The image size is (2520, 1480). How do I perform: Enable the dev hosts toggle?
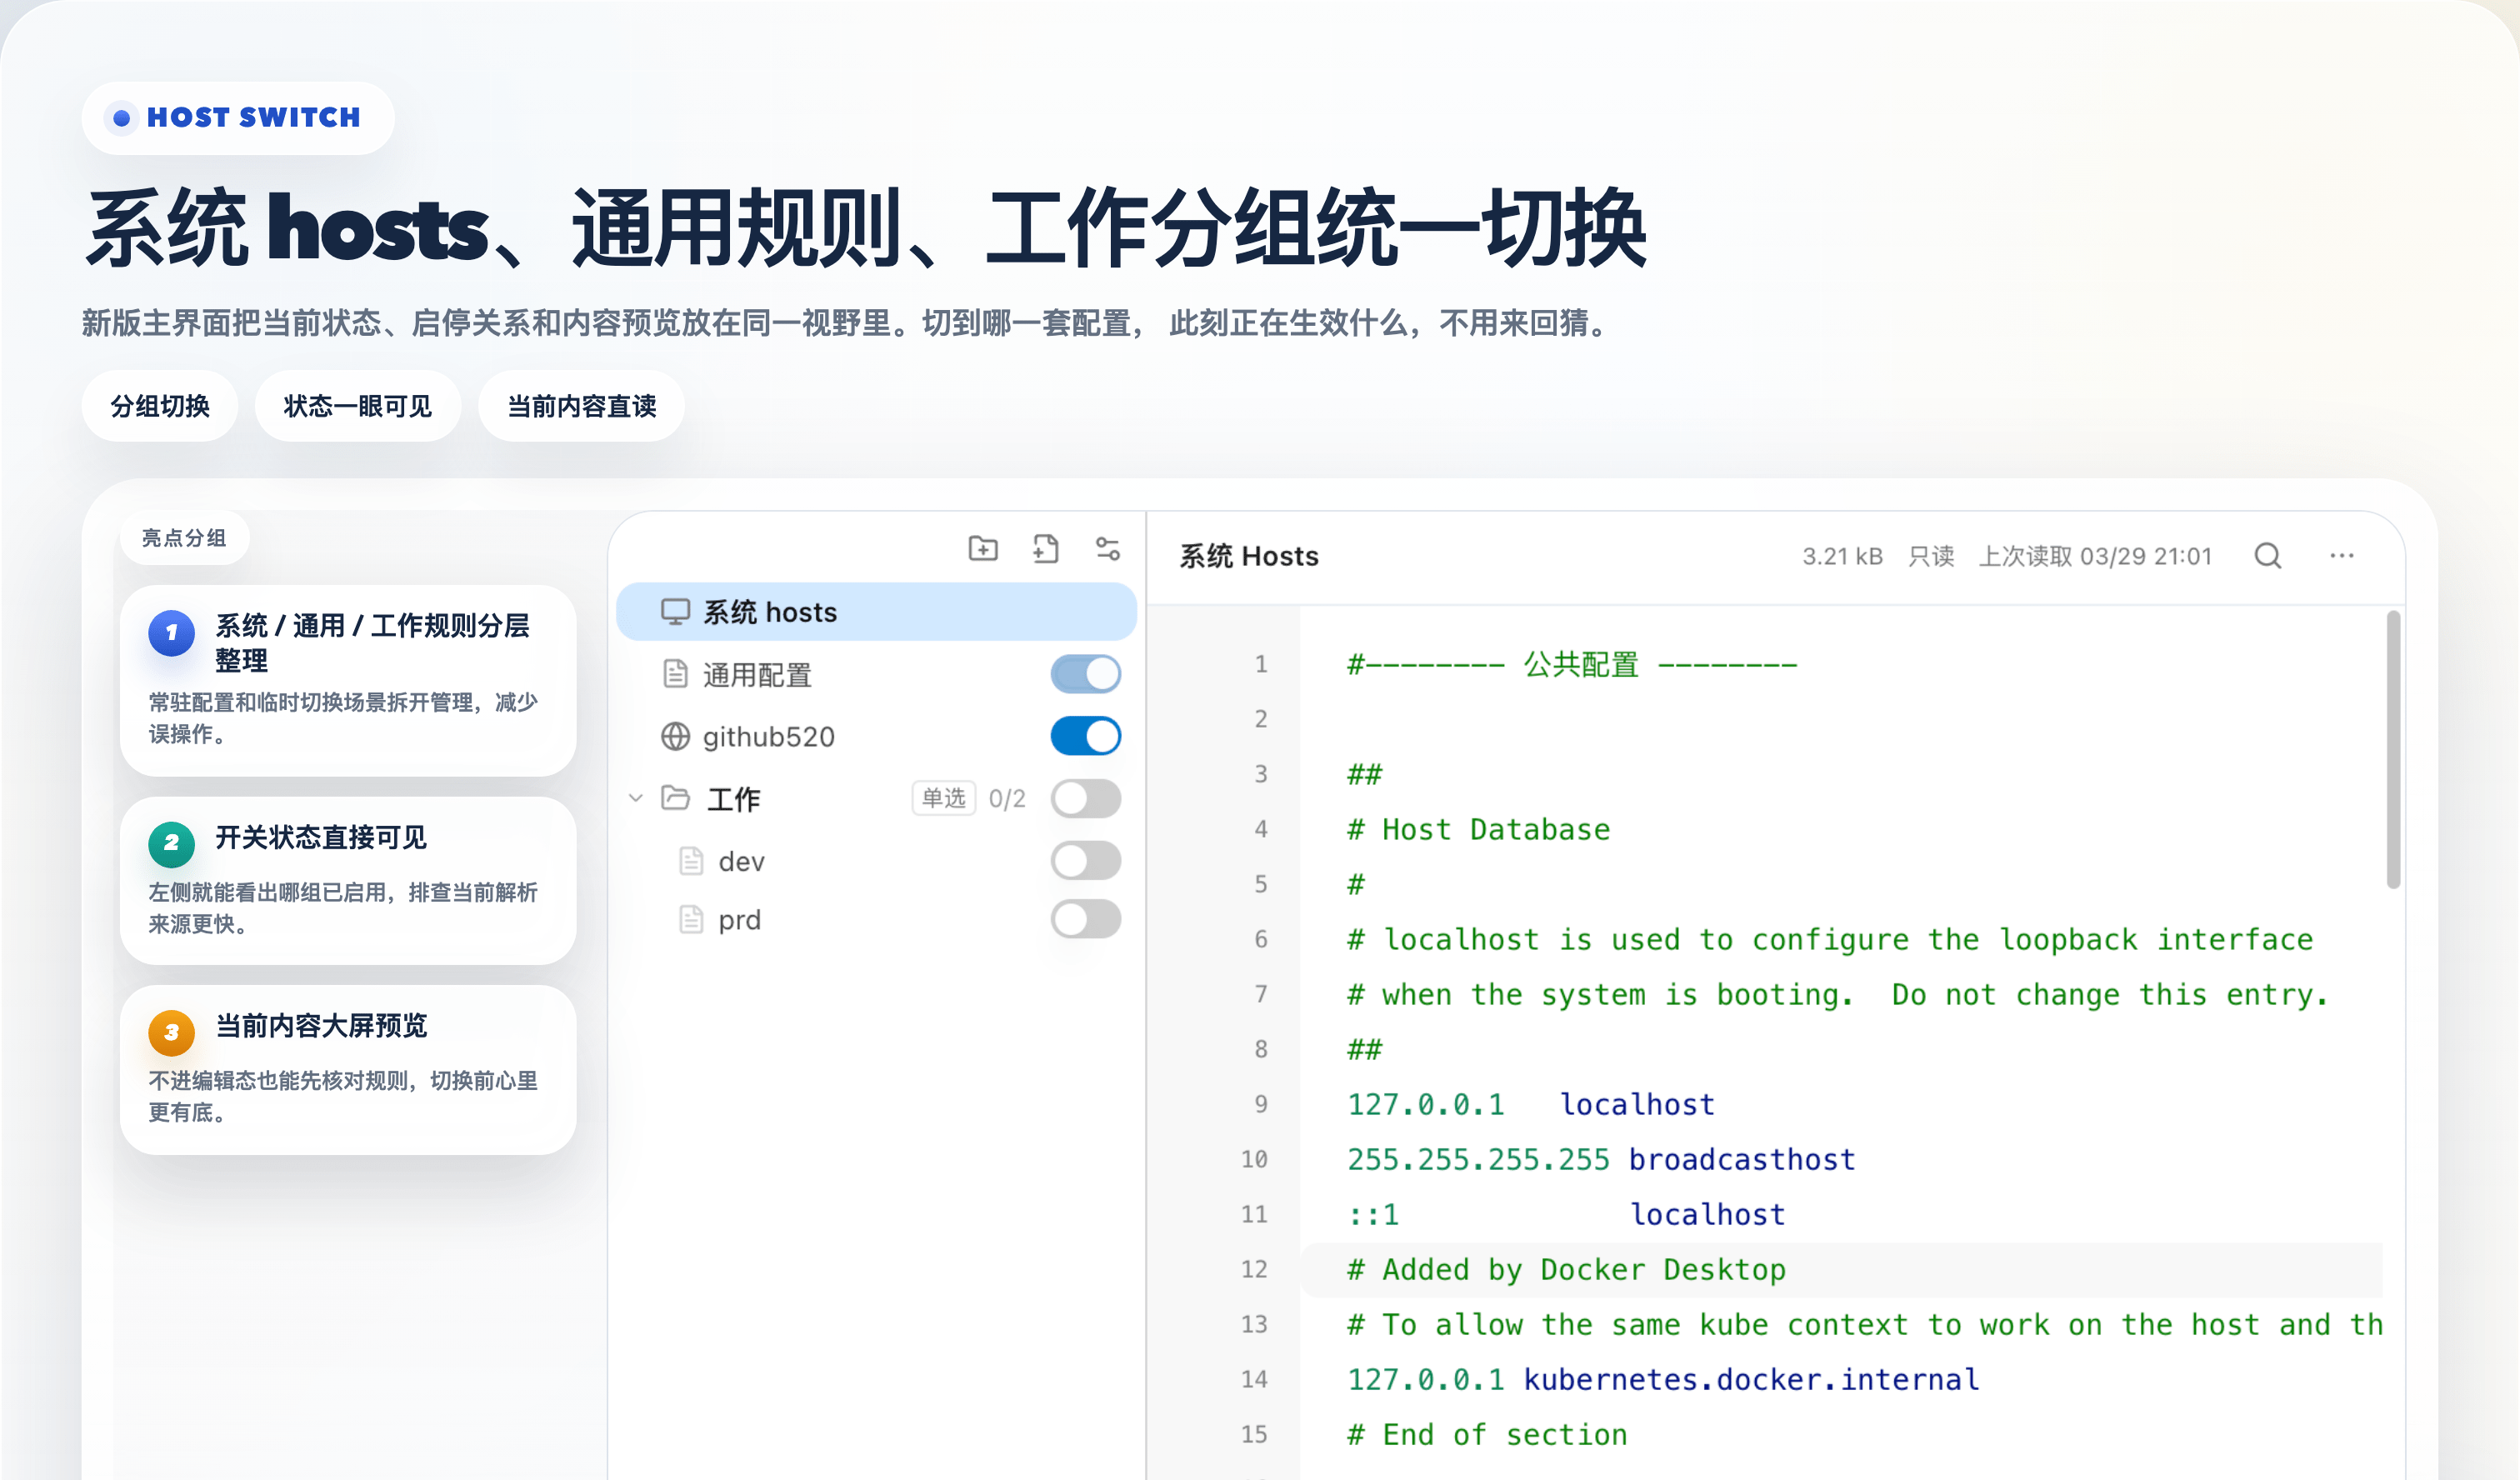point(1085,861)
